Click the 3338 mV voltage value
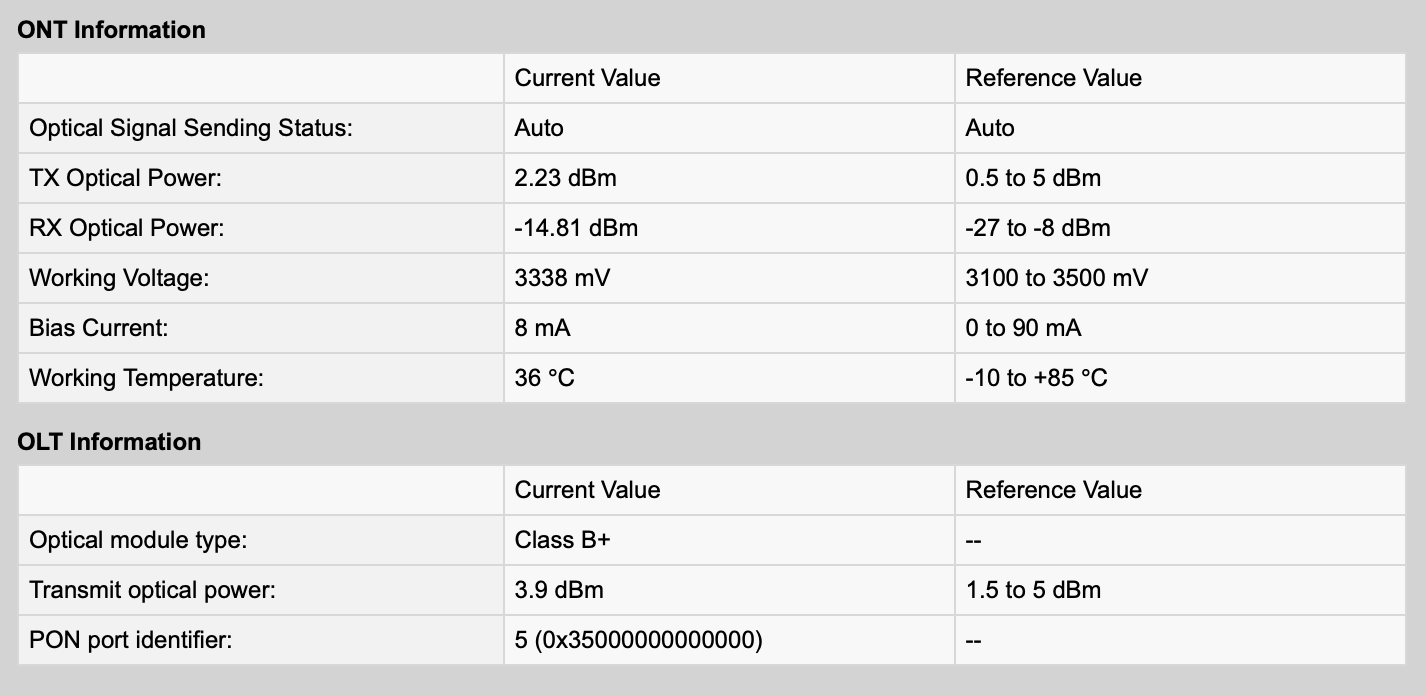The height and width of the screenshot is (696, 1426). pos(562,278)
